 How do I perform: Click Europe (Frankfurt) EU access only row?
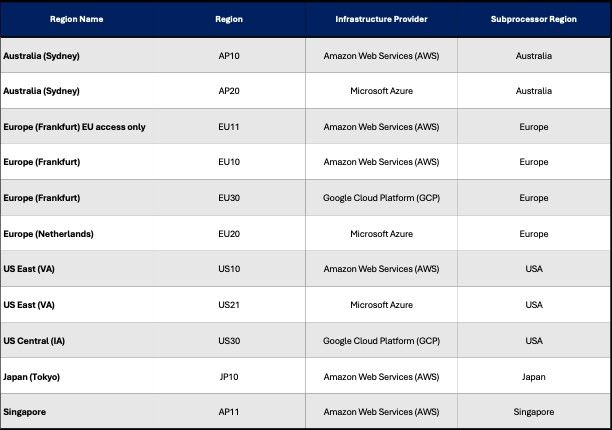click(306, 127)
